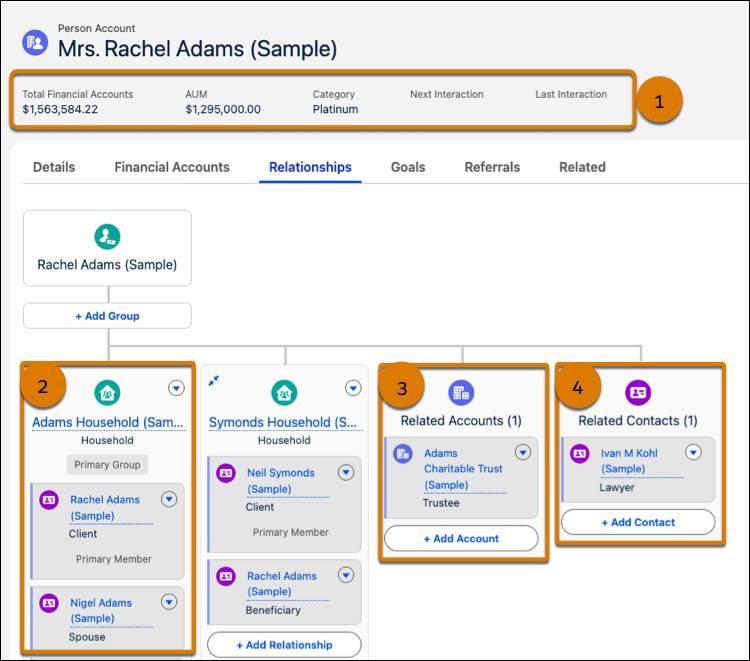Open the Referrals tab

[x=492, y=167]
